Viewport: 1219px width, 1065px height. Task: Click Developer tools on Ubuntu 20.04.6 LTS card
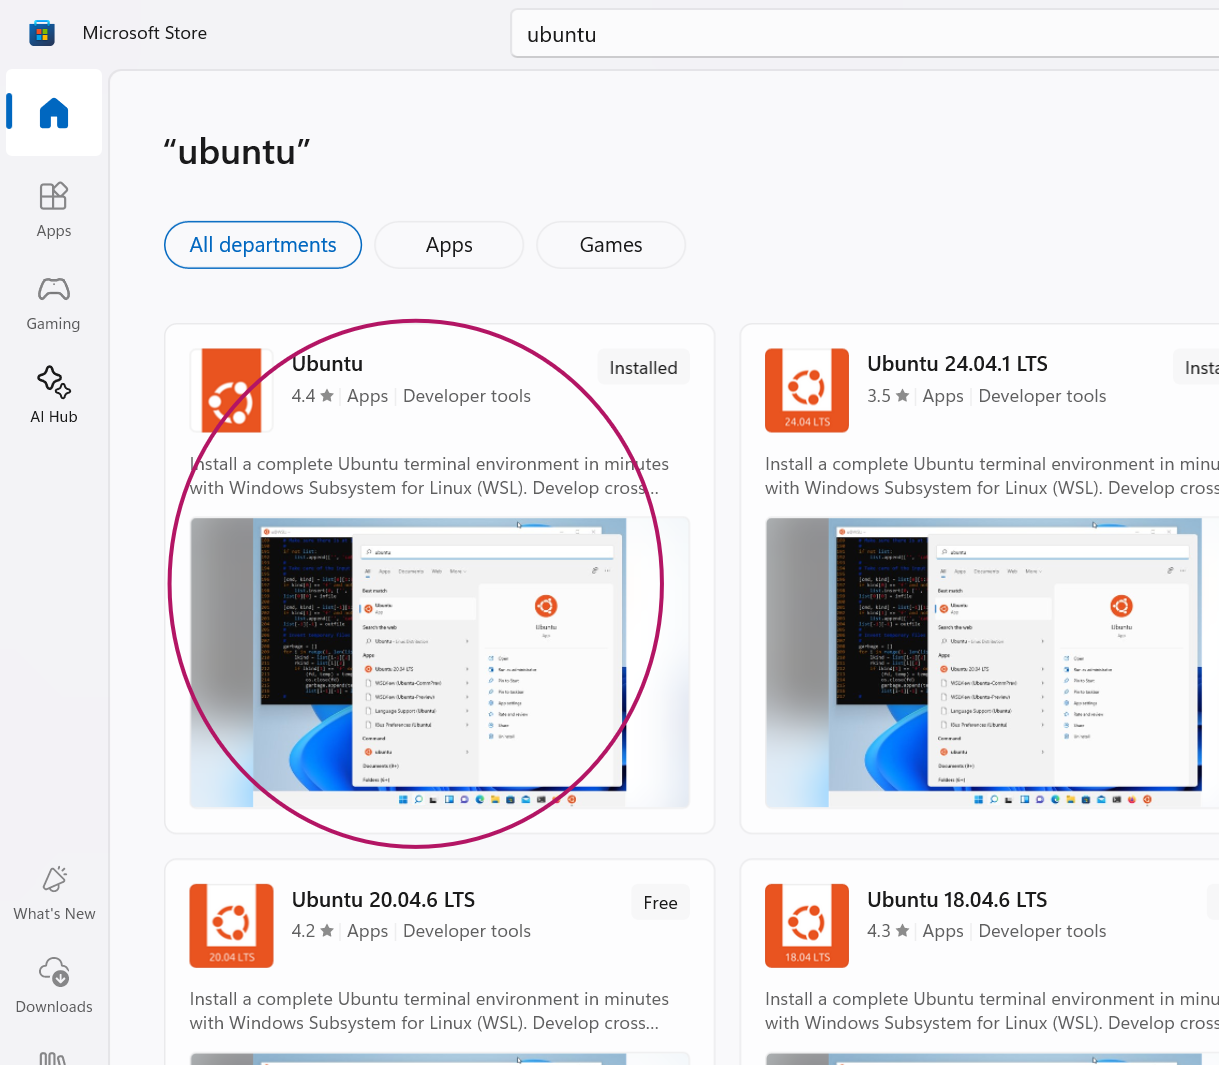point(467,931)
